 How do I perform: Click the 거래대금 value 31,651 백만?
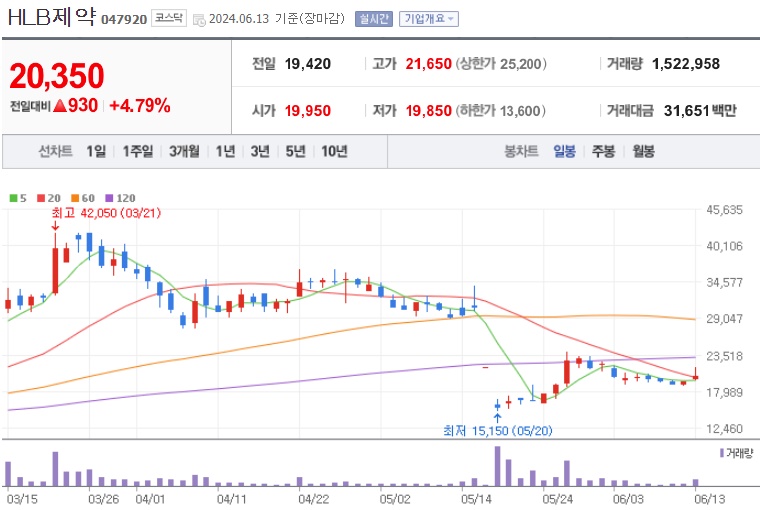click(700, 111)
